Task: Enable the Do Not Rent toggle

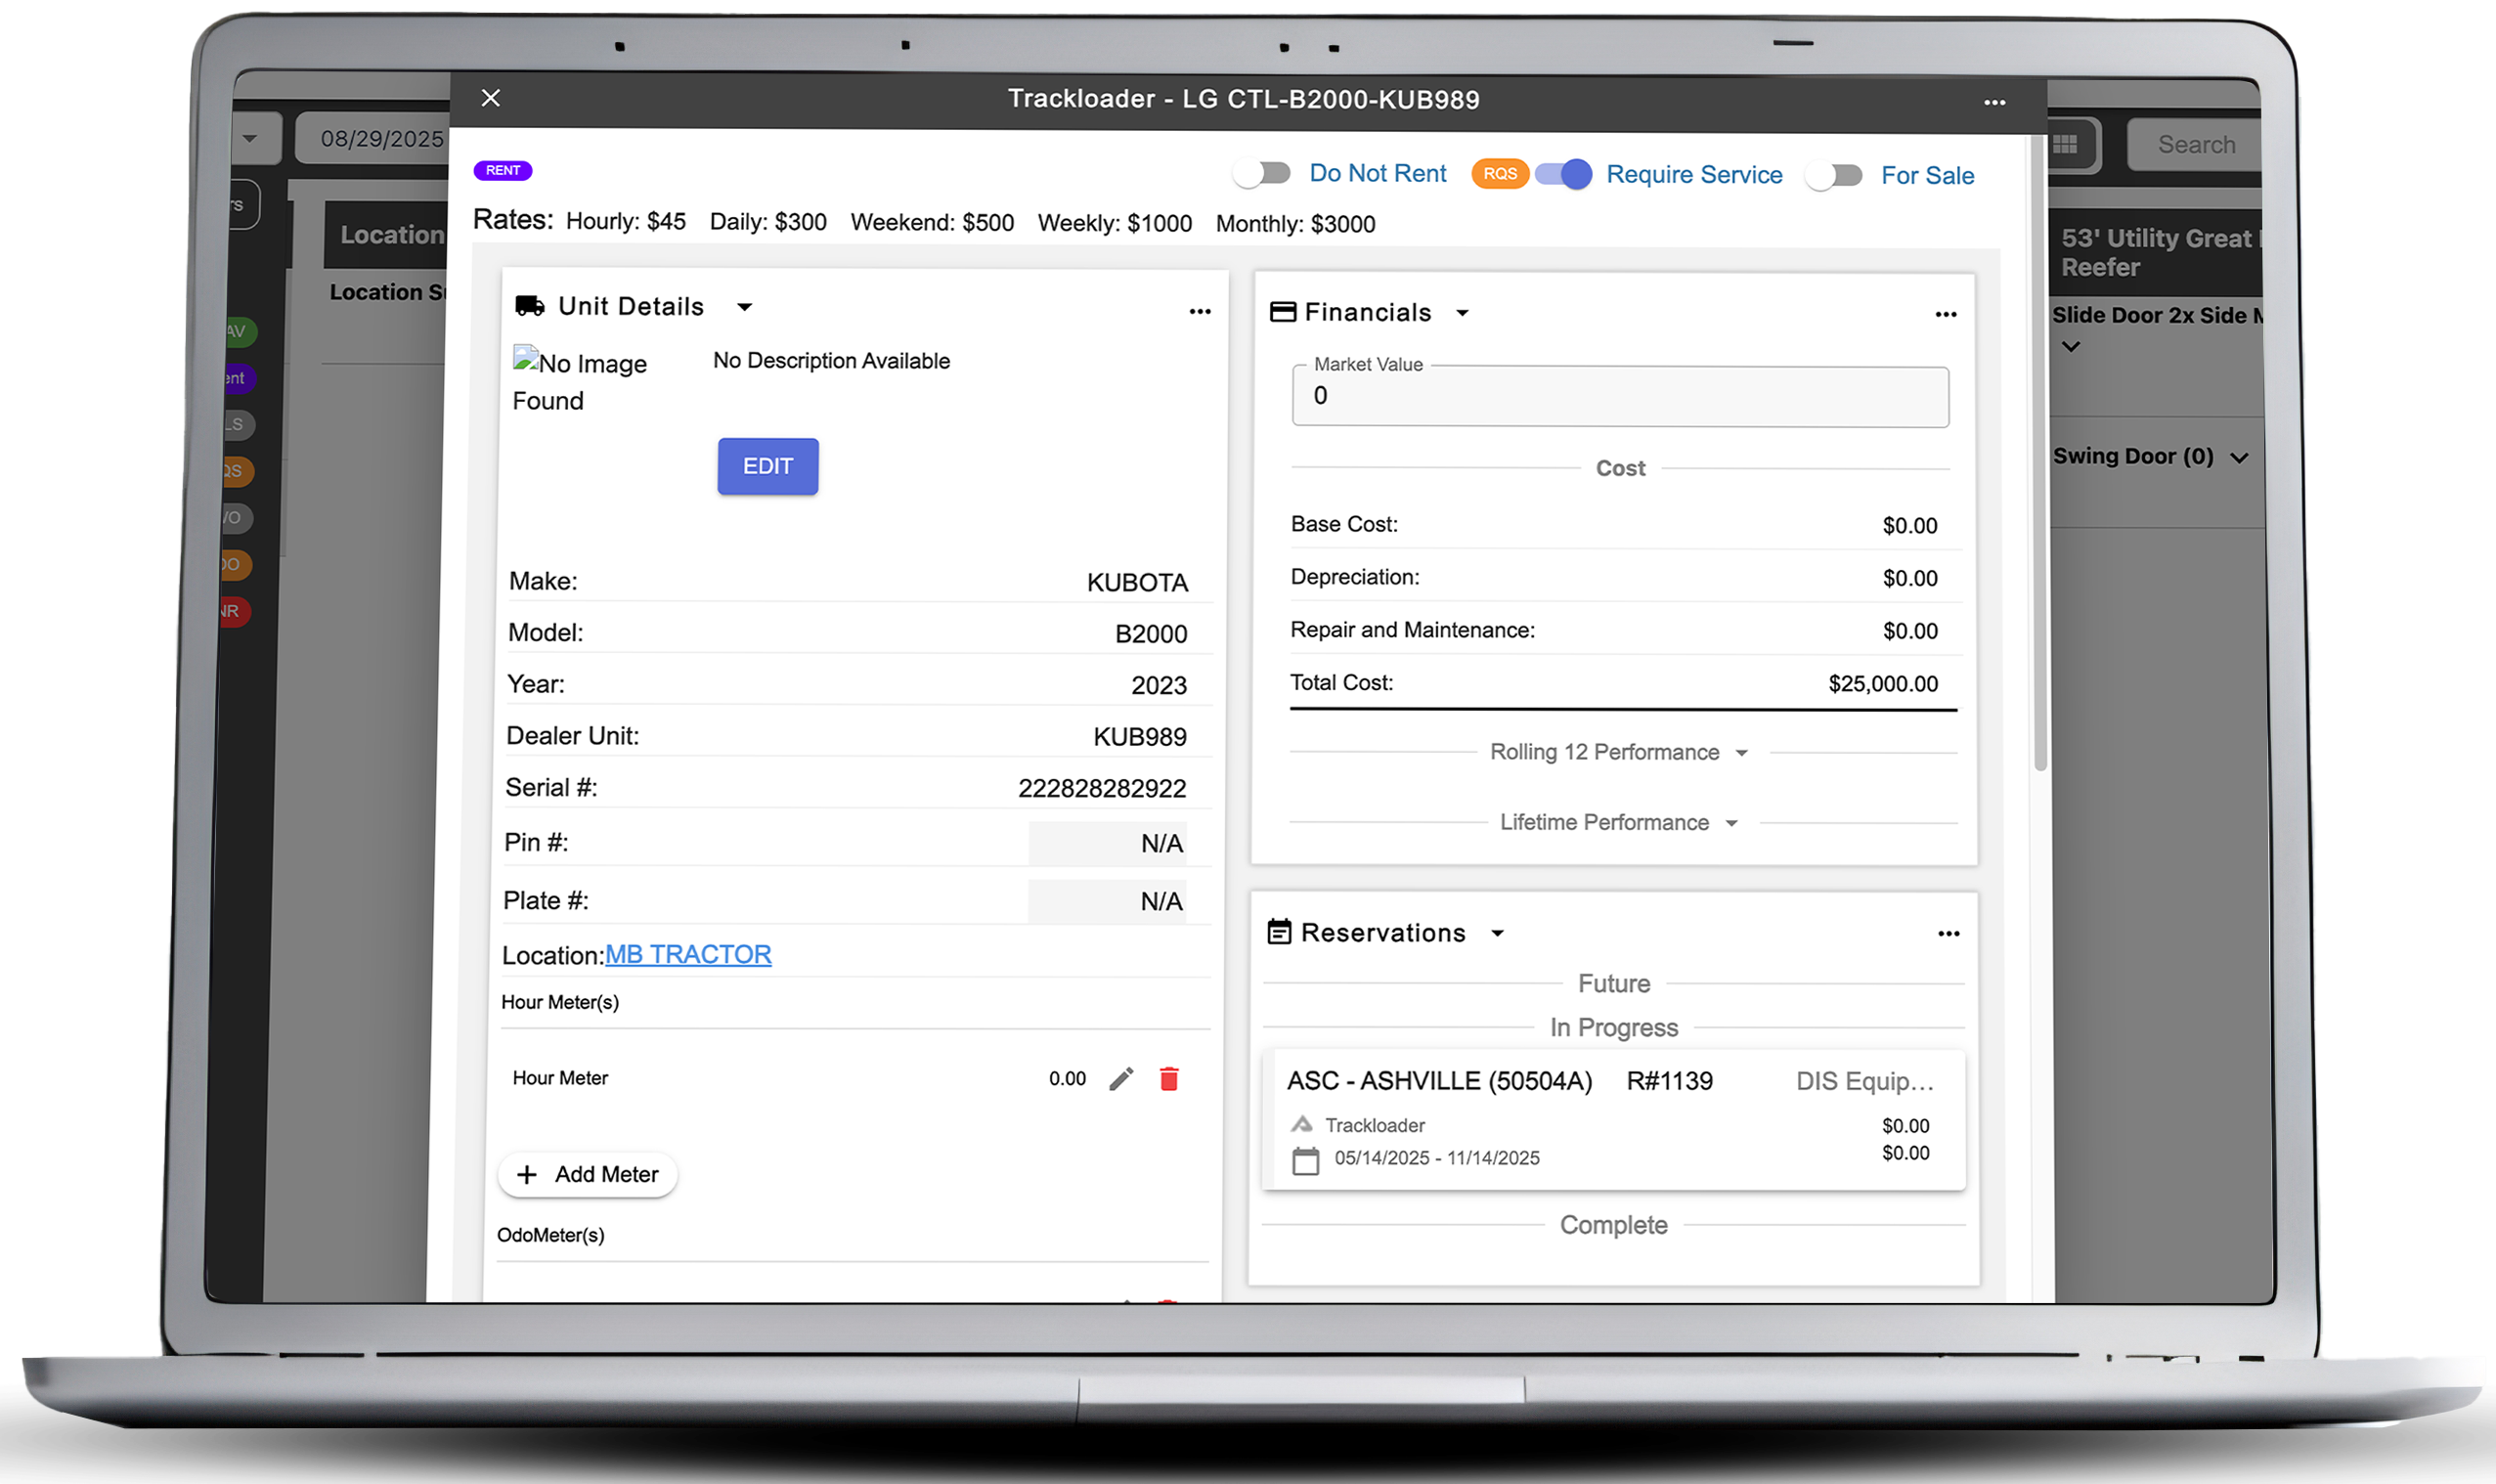Action: (1261, 174)
